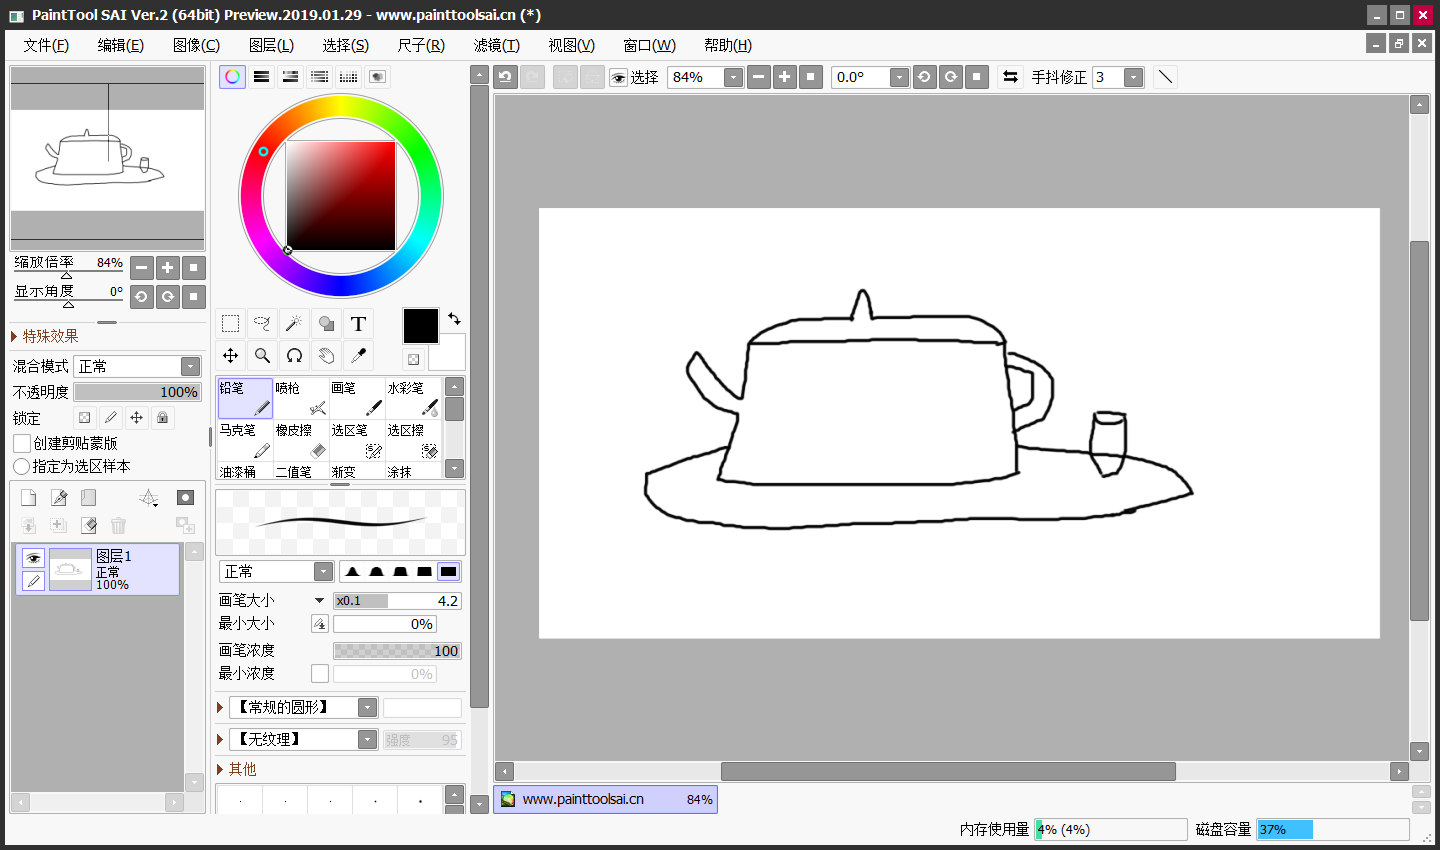This screenshot has width=1440, height=850.
Task: Open the 图层(L) menu
Action: pos(271,45)
